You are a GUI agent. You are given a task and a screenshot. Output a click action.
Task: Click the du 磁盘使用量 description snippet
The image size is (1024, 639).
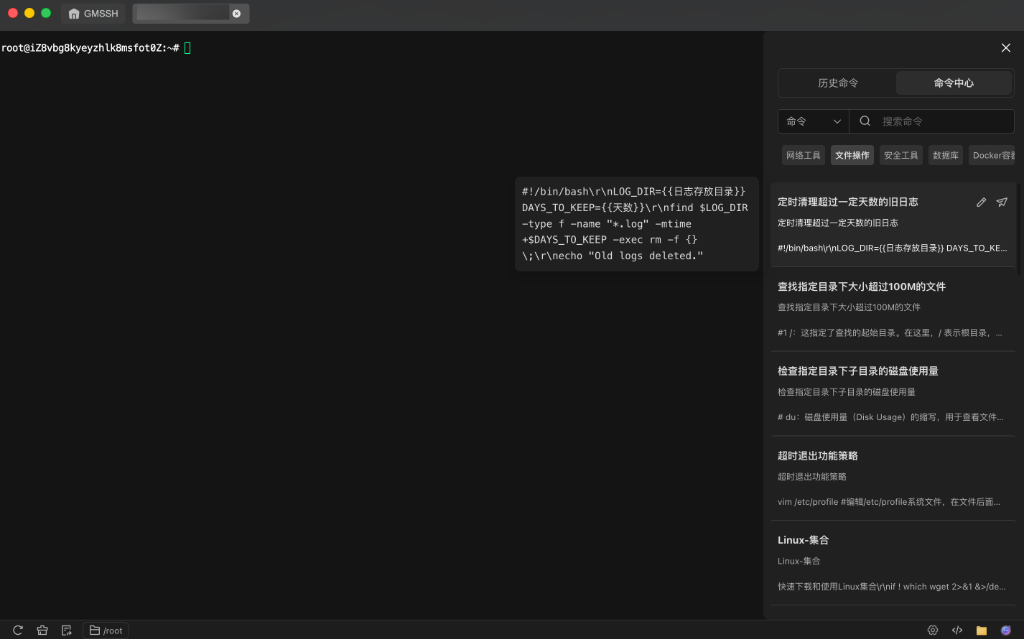(x=890, y=417)
